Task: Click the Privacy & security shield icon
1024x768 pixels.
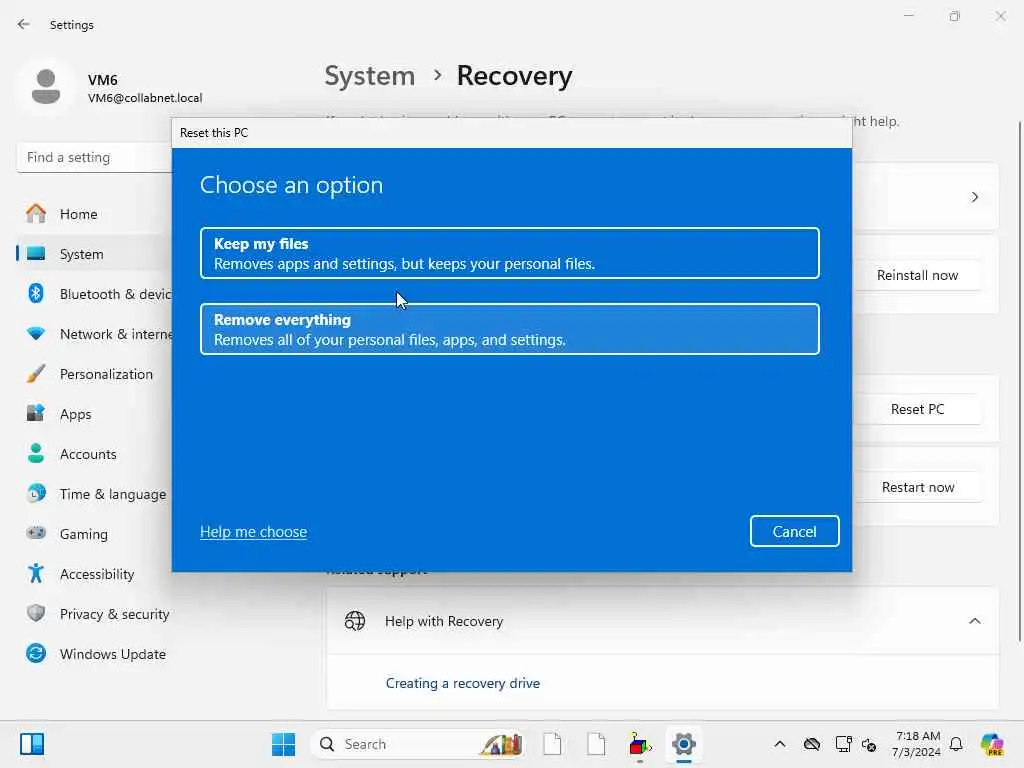Action: (36, 613)
